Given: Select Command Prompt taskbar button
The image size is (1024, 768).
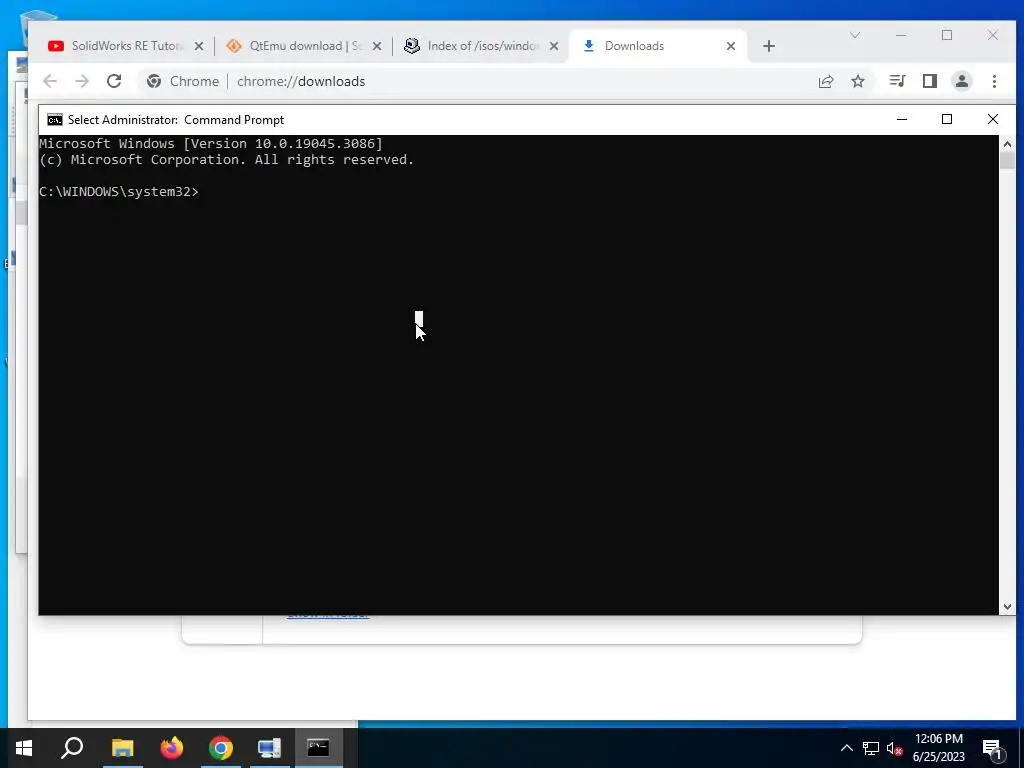Looking at the screenshot, I should 318,748.
